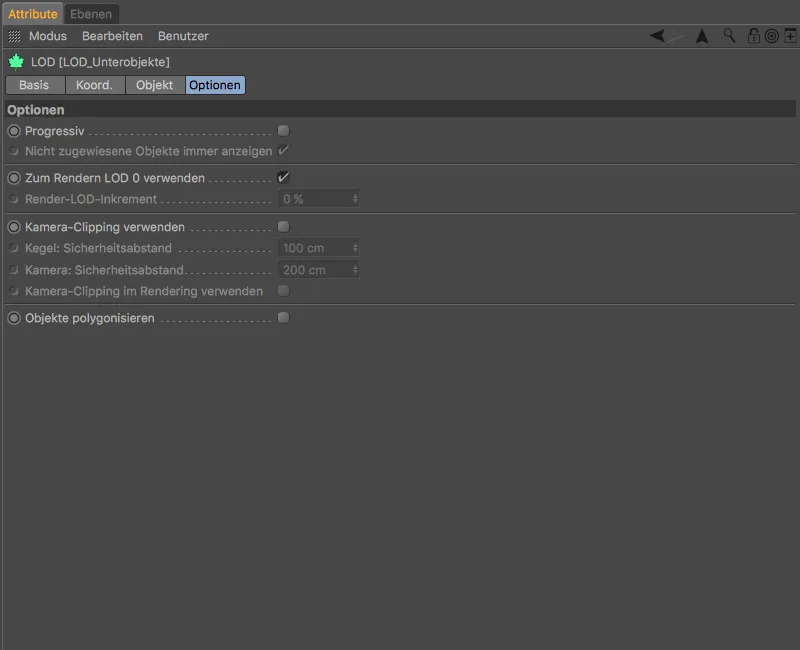Open the Benutzer menu
The height and width of the screenshot is (650, 800).
click(183, 36)
